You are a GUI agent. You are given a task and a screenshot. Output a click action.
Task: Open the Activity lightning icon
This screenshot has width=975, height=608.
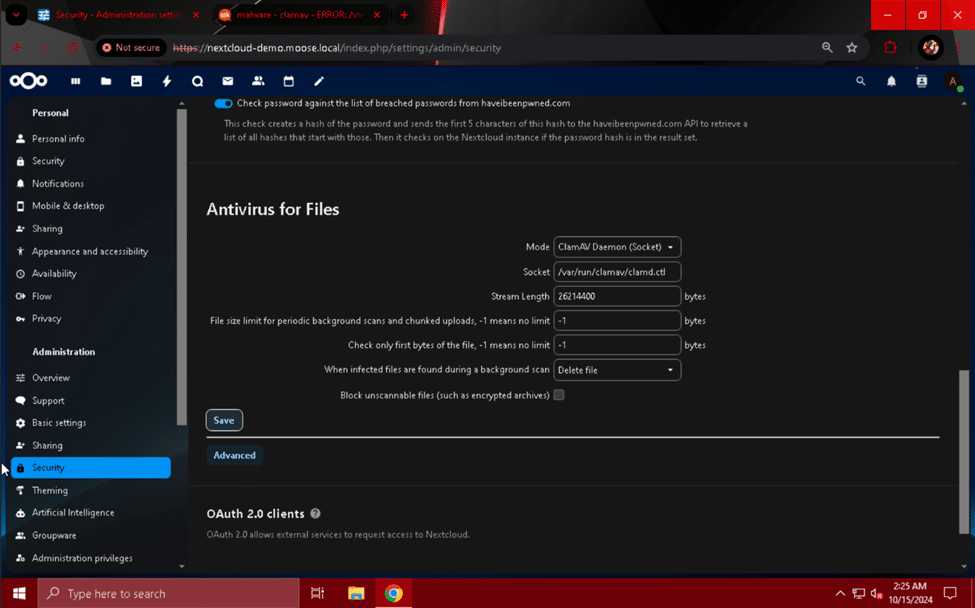point(167,81)
